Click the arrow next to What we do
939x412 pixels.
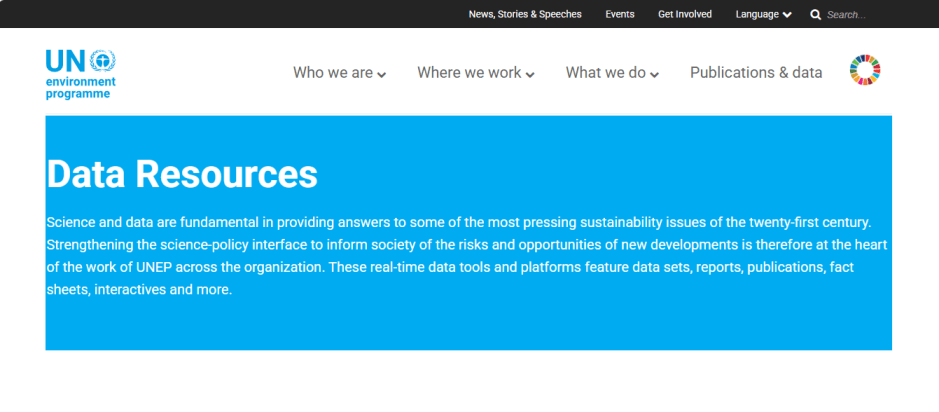654,75
